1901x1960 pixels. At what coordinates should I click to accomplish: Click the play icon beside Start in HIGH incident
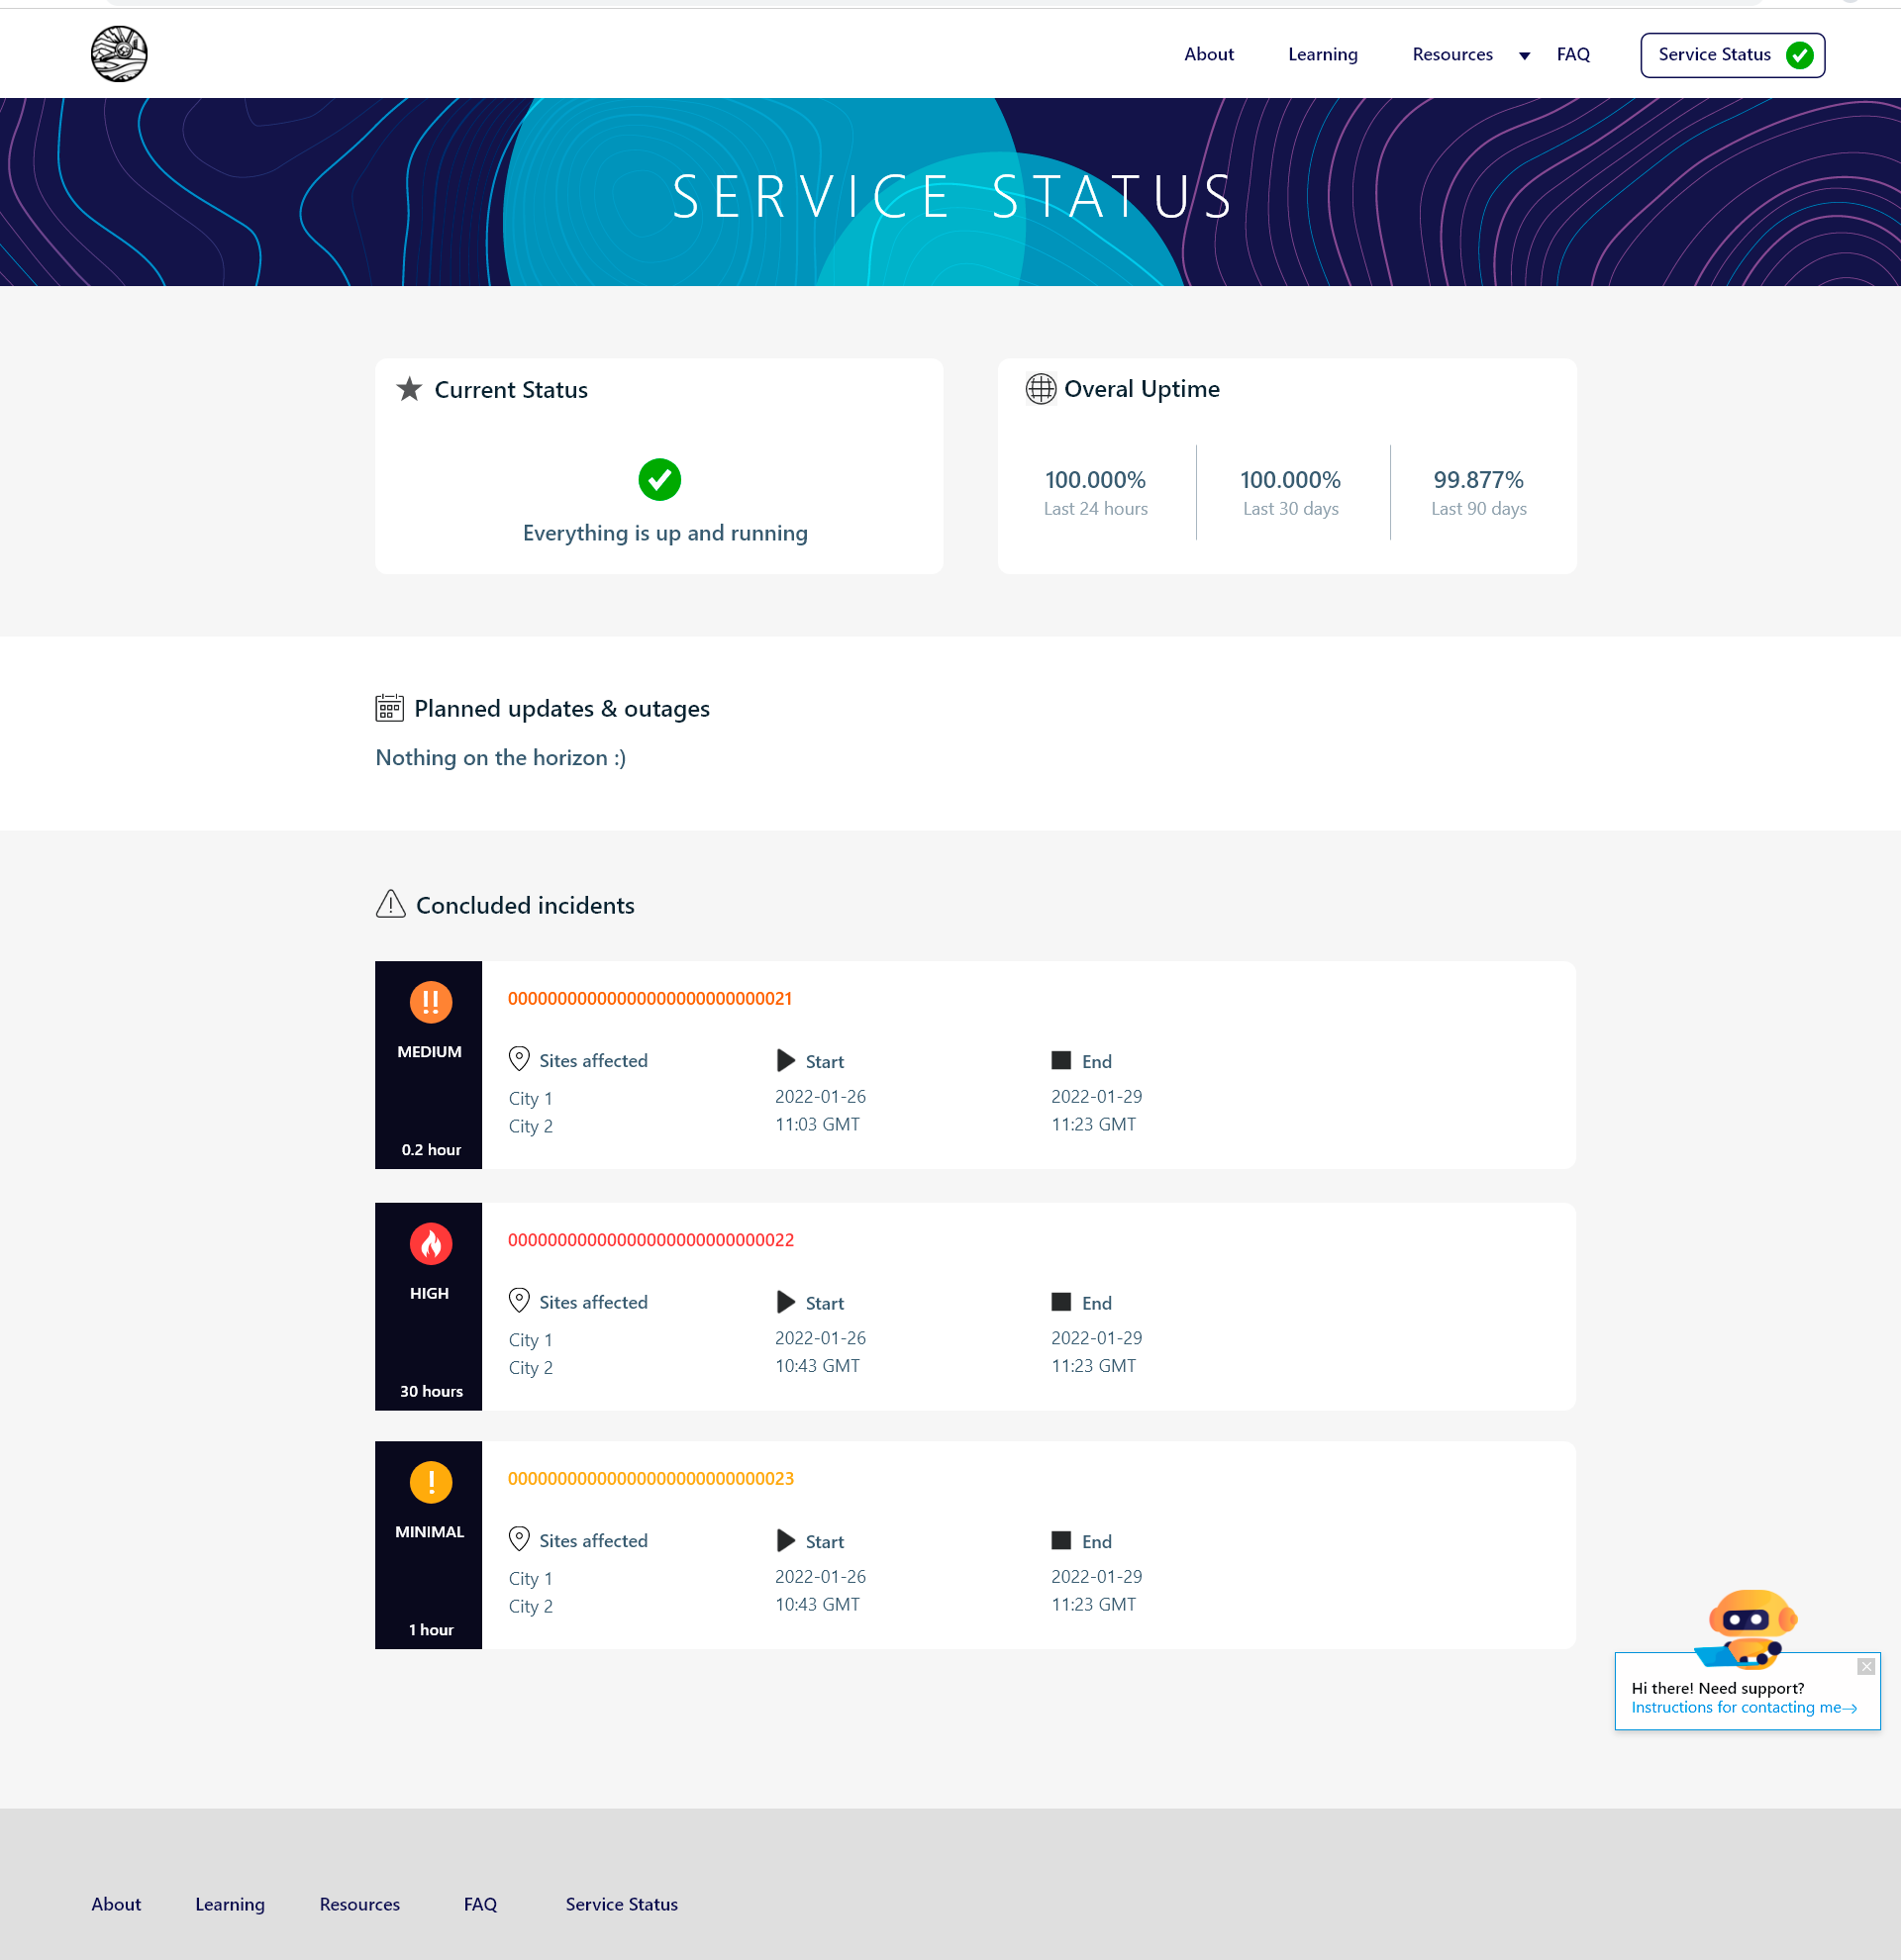786,1301
